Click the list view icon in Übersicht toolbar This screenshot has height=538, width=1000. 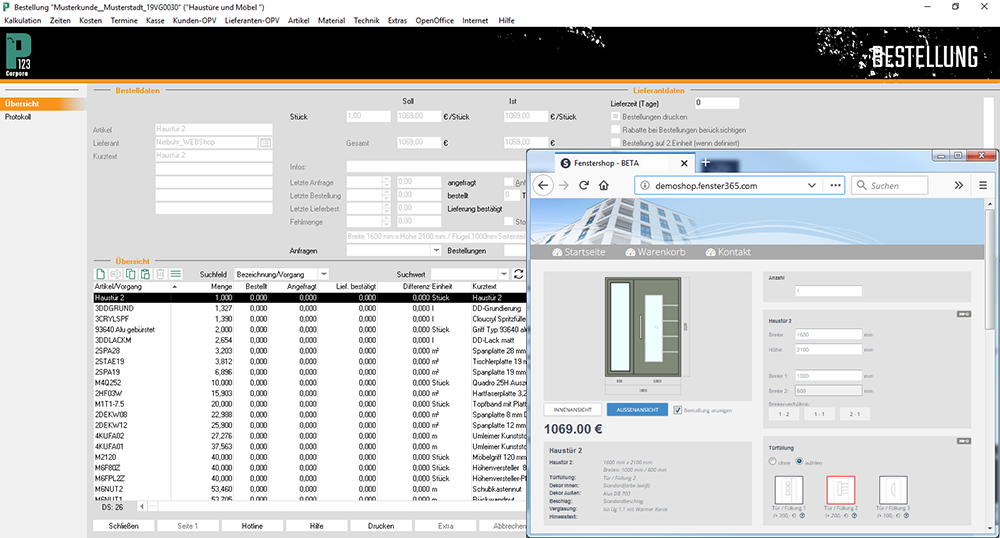pos(175,273)
